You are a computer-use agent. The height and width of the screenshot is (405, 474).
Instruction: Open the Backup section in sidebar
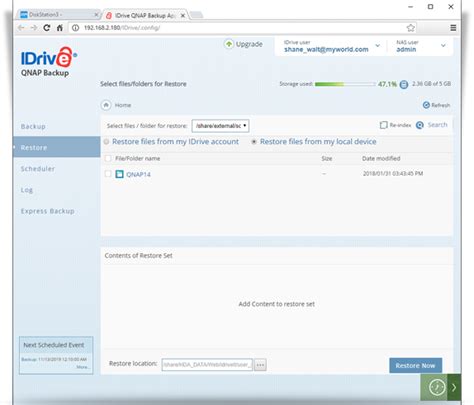pos(33,126)
